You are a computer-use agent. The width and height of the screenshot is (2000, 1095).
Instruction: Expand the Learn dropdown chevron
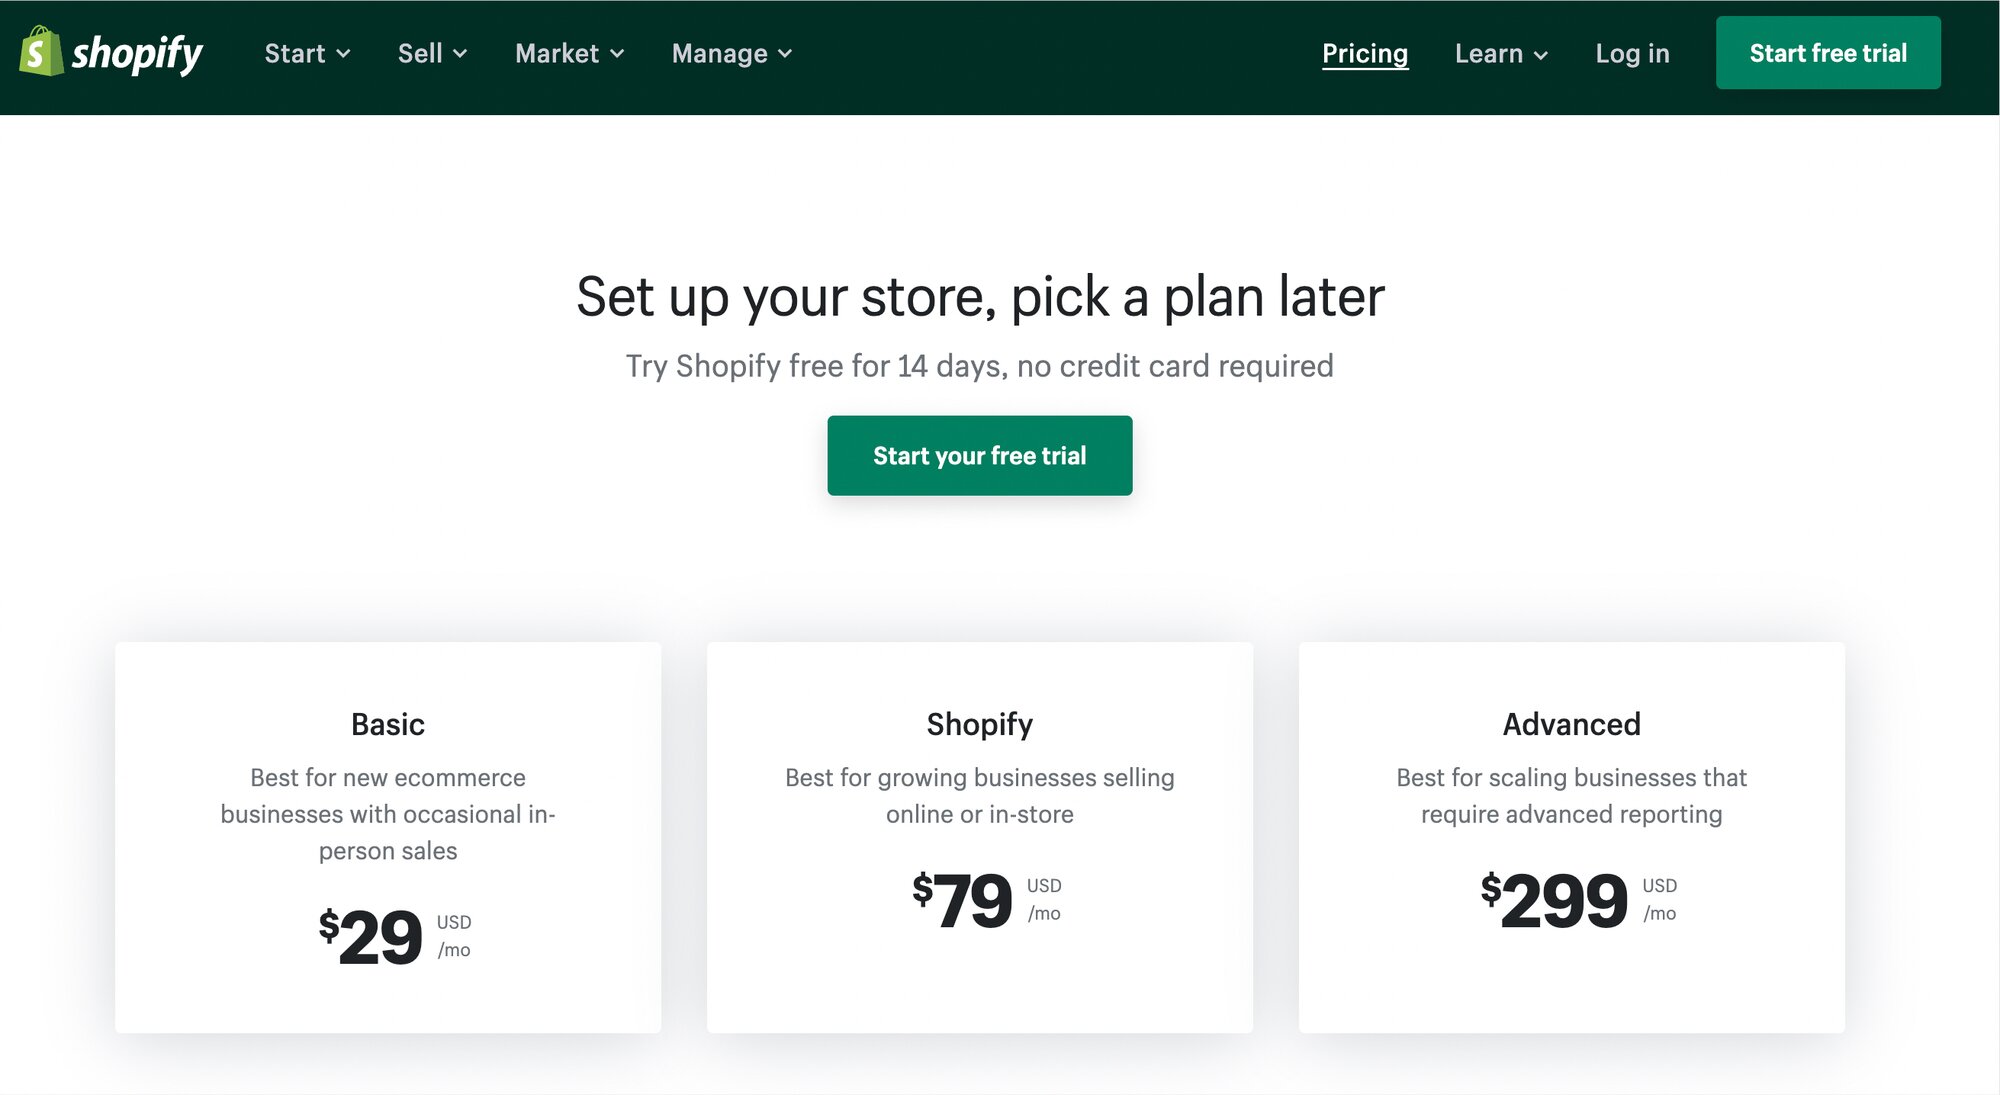click(x=1541, y=55)
